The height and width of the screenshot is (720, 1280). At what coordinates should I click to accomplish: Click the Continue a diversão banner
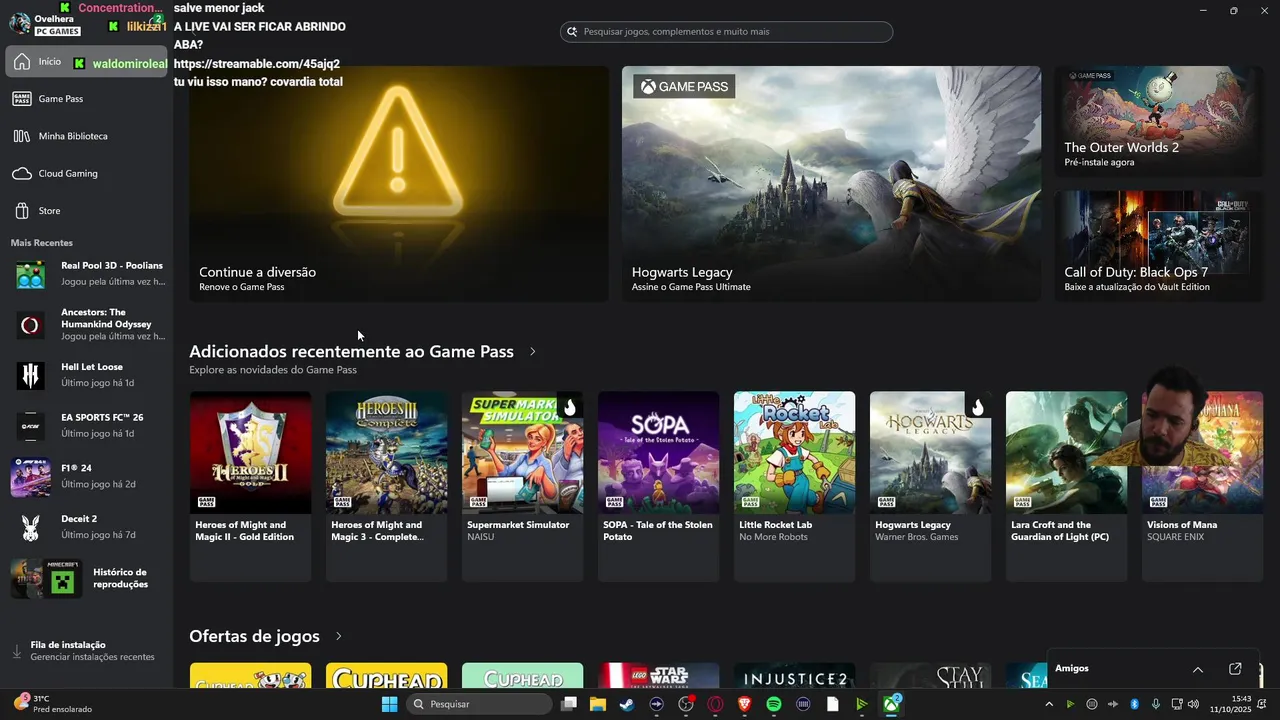[398, 184]
